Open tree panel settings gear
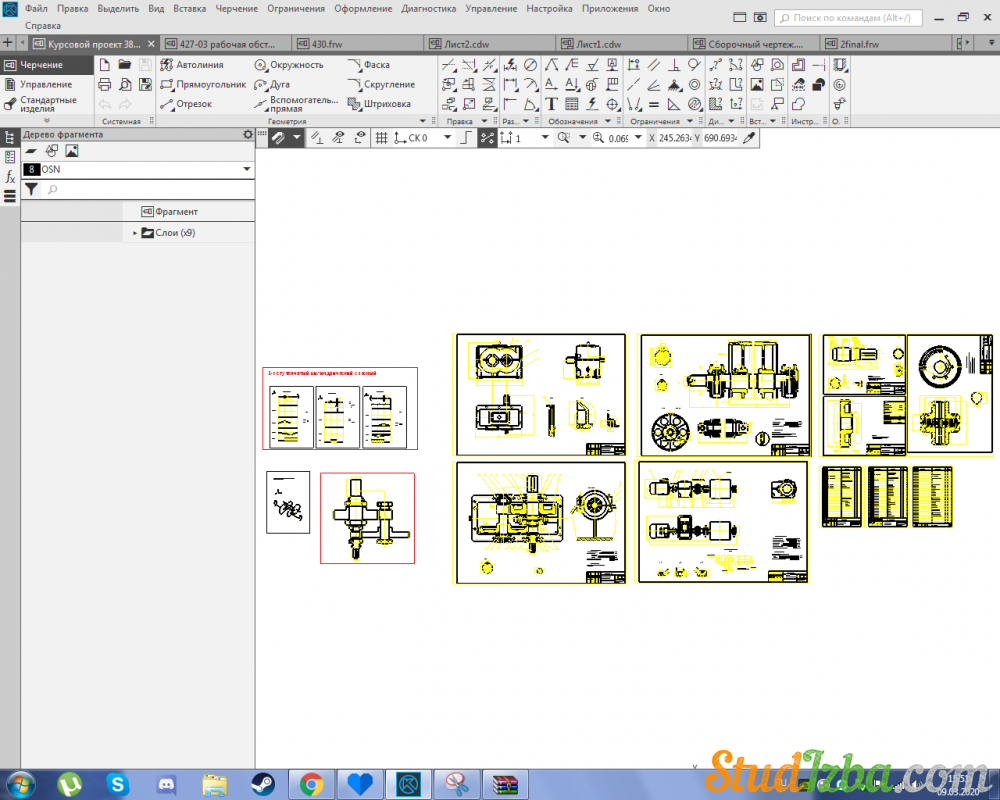The height and width of the screenshot is (800, 1000). click(248, 135)
